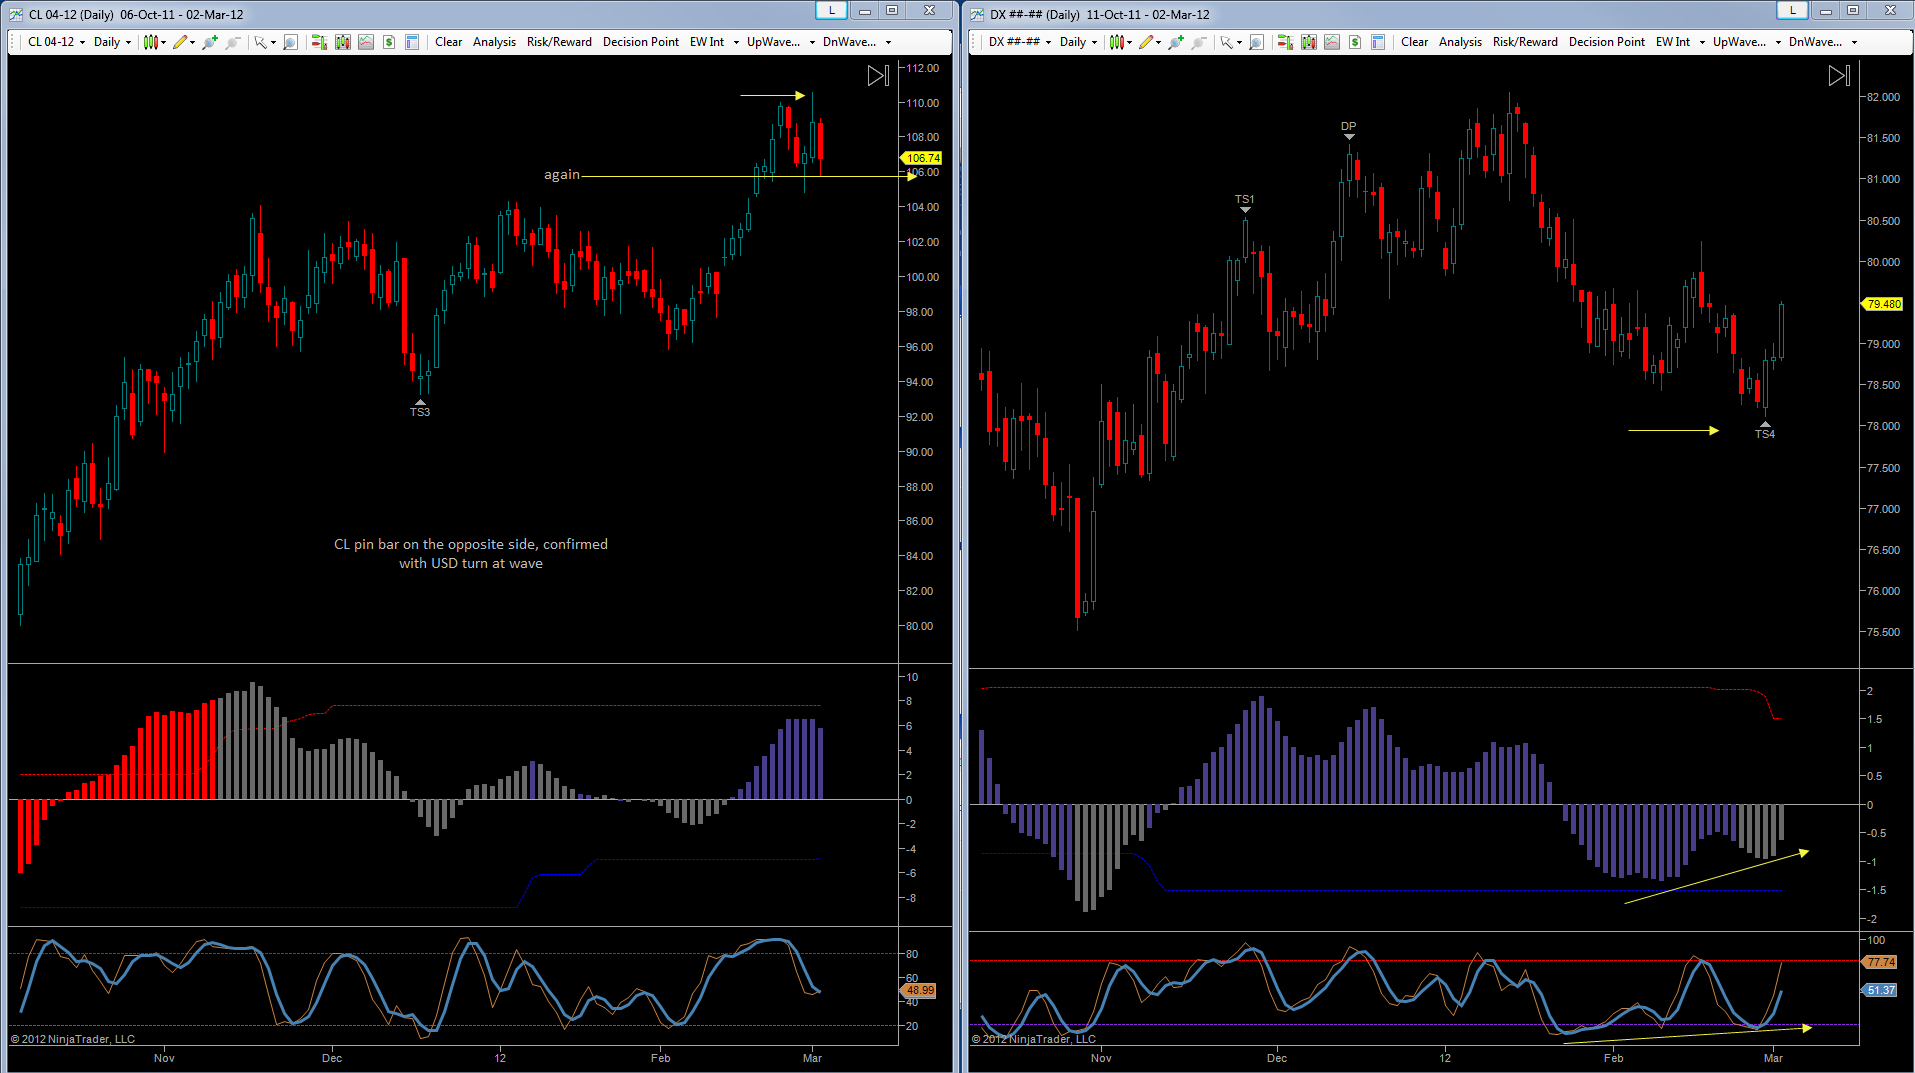Select the TS4 marker on DX chart
The image size is (1915, 1073).
(x=1765, y=433)
